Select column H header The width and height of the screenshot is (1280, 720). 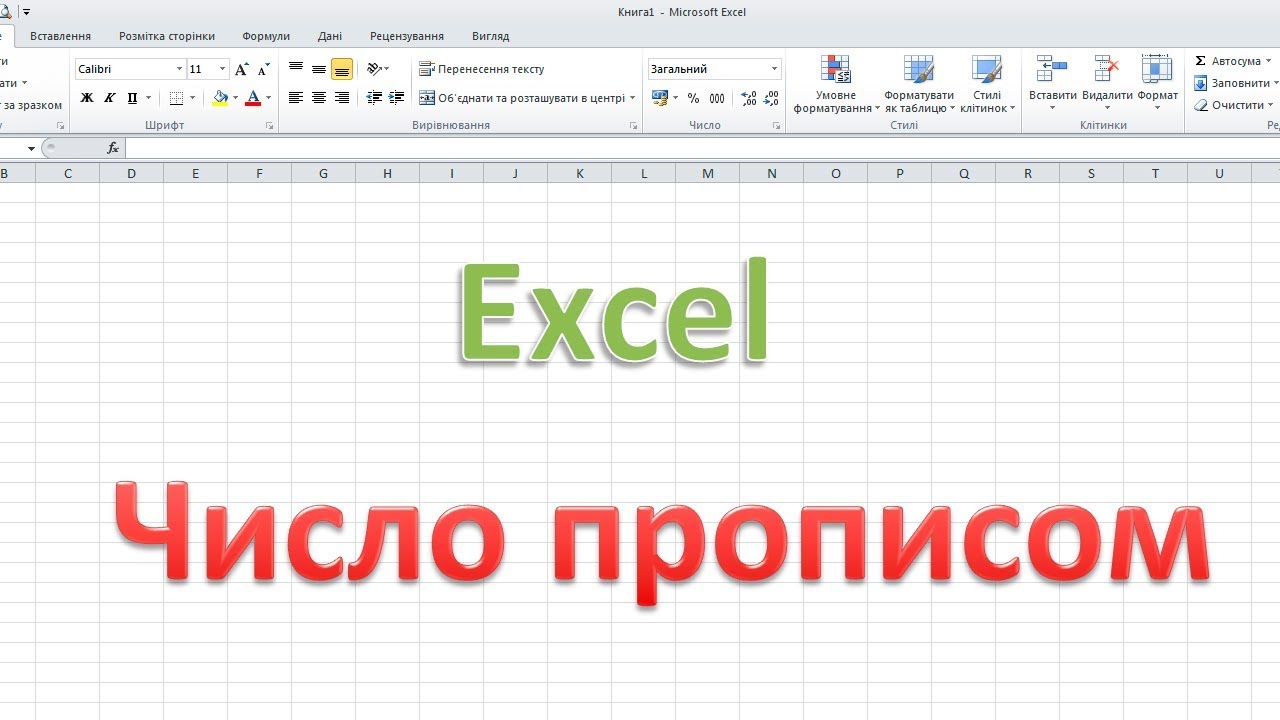(x=387, y=173)
